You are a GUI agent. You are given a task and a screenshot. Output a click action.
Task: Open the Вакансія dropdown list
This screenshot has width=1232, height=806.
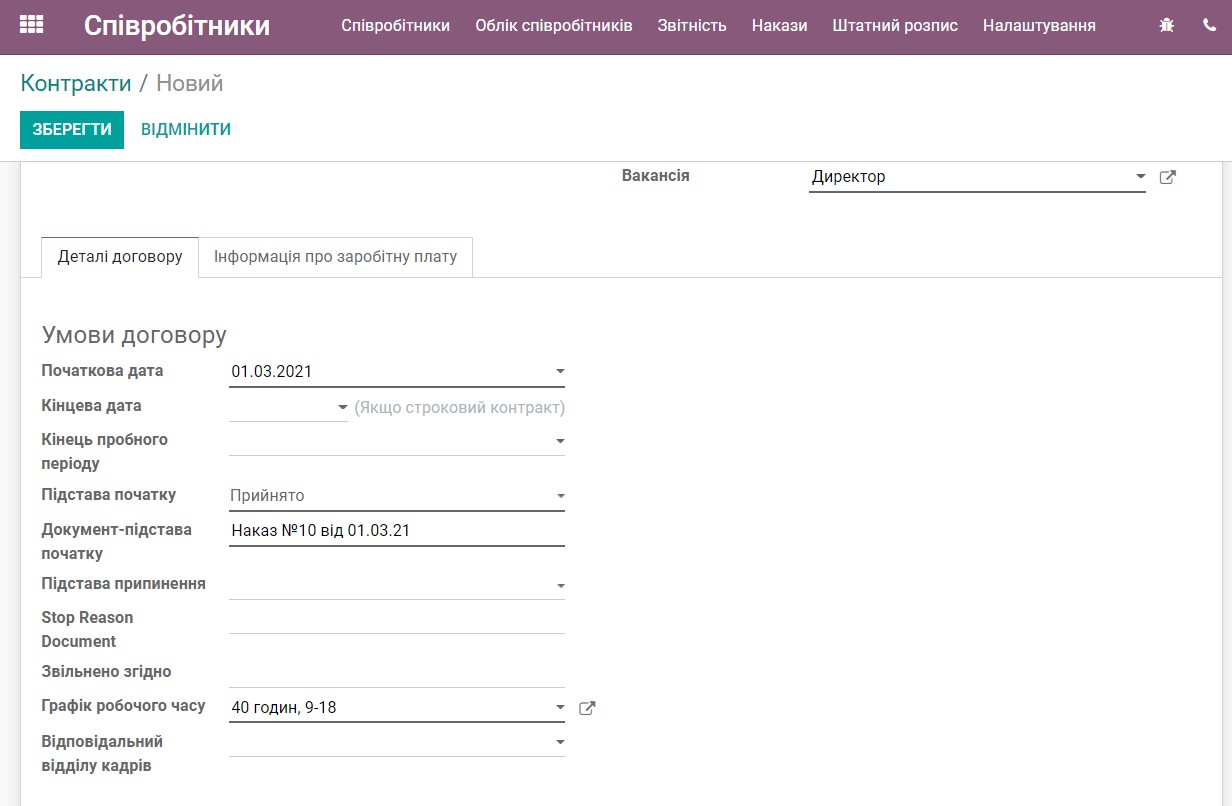coord(1140,176)
